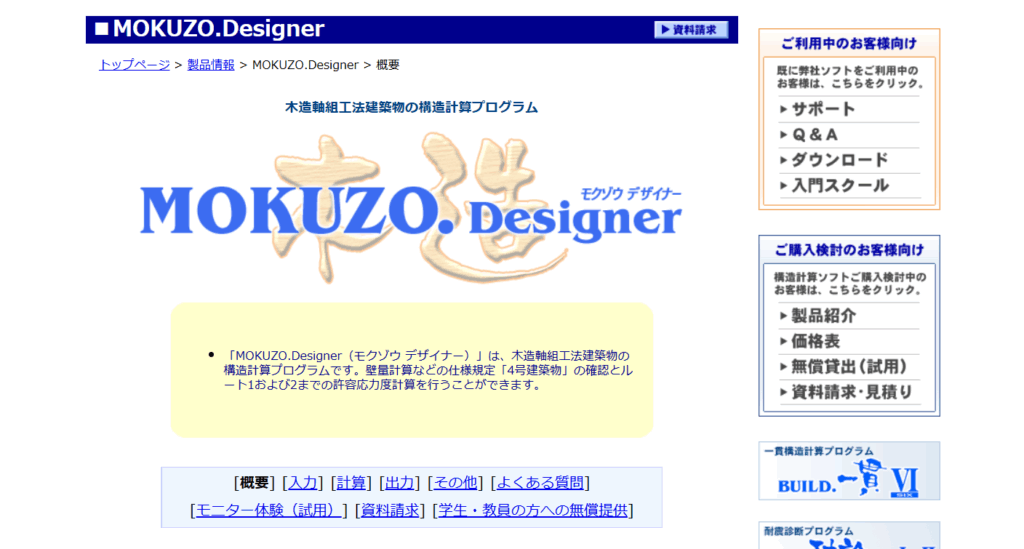Click the ご利用中のお客様向け panel heading
The image size is (1024, 549).
849,44
